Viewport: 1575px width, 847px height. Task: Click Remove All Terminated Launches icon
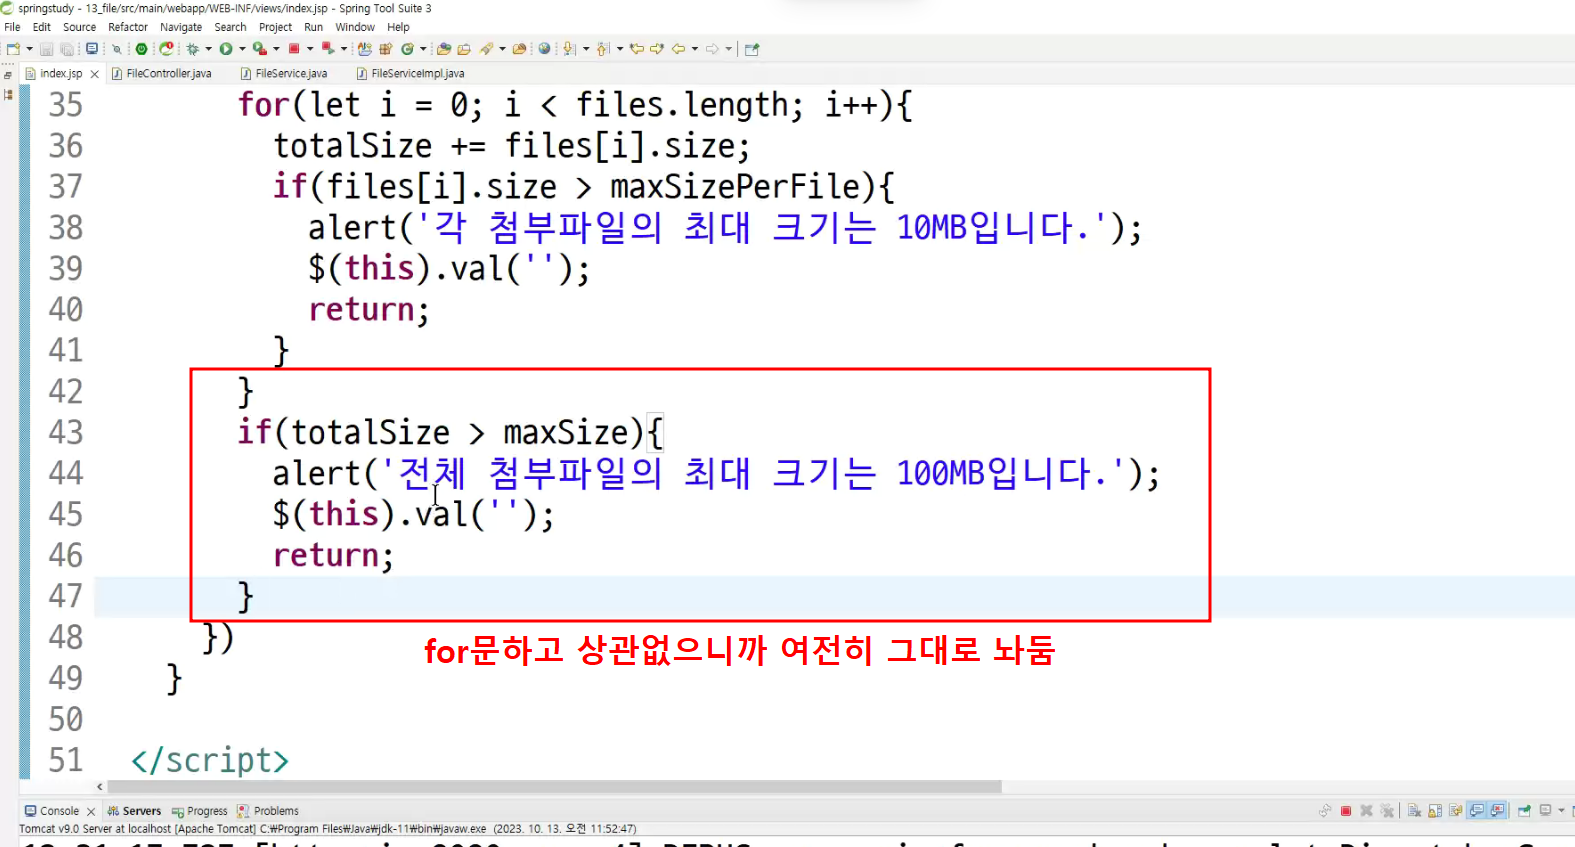pos(1387,811)
